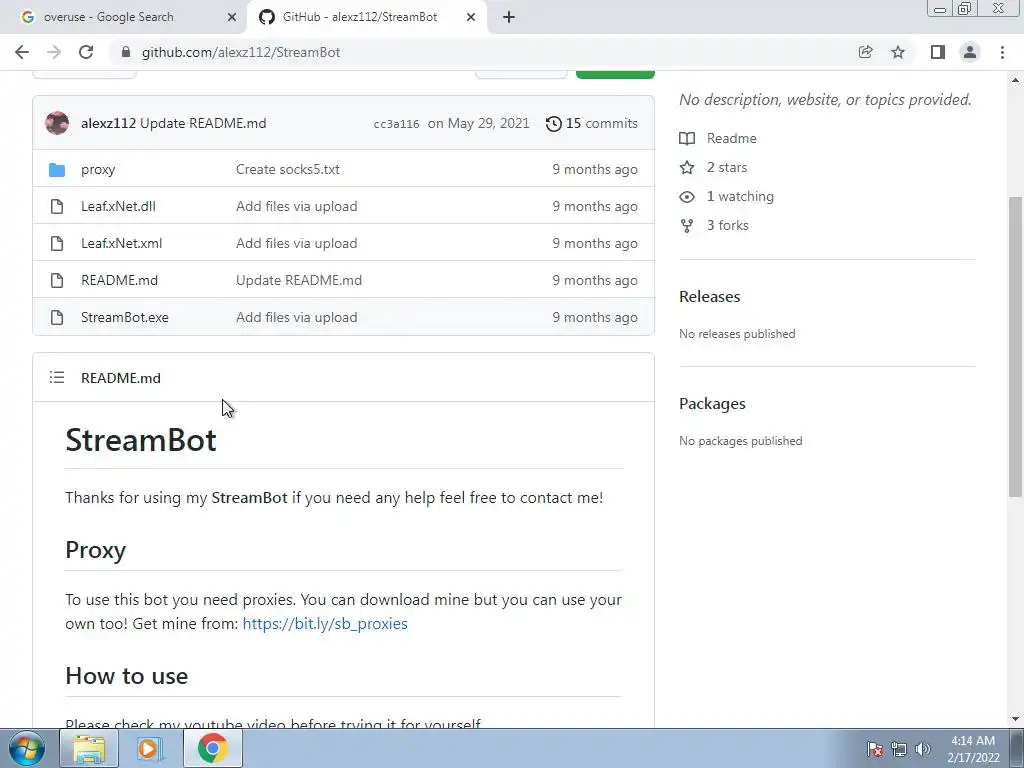Click the volume speaker tray icon
This screenshot has width=1024, height=768.
point(923,749)
